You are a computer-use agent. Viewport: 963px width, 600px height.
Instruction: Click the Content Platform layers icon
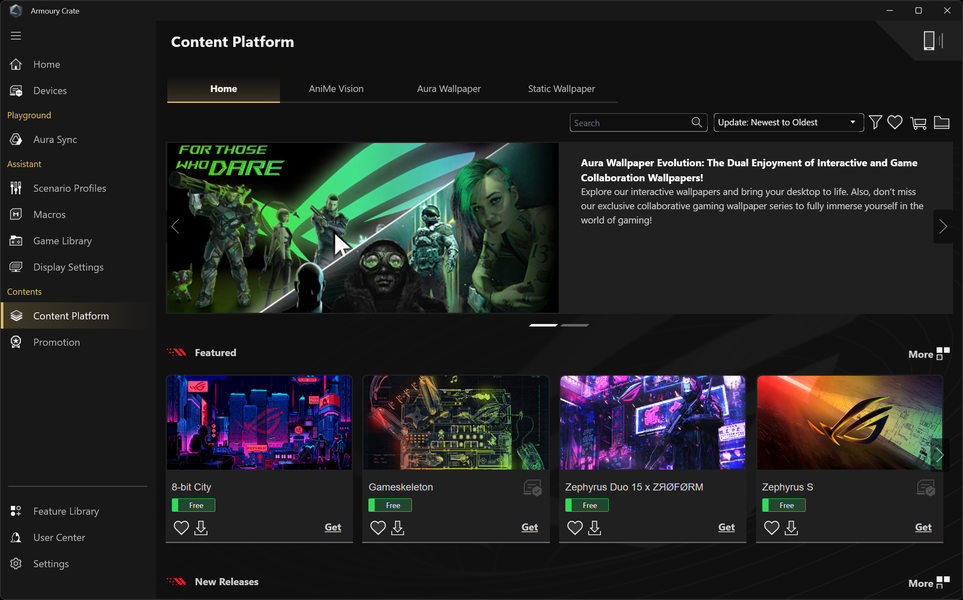(x=17, y=316)
